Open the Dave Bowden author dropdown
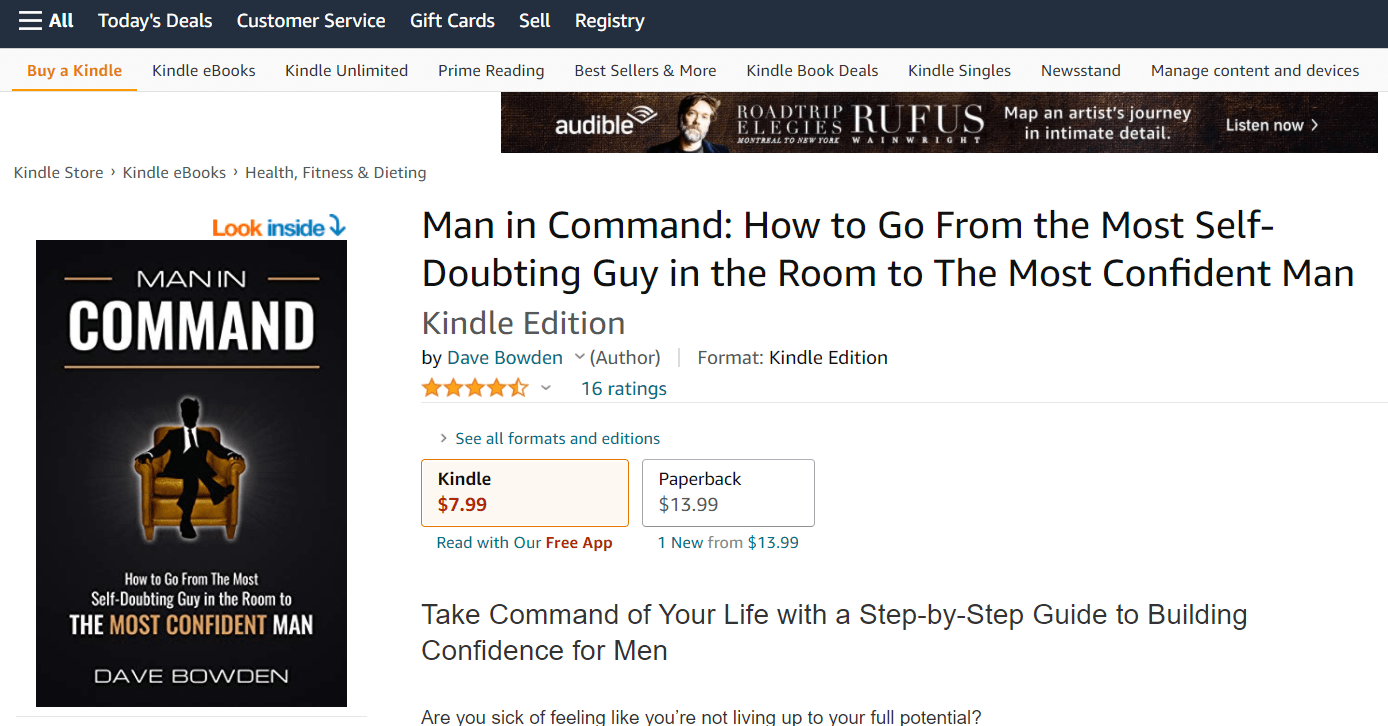This screenshot has height=726, width=1388. pyautogui.click(x=578, y=357)
